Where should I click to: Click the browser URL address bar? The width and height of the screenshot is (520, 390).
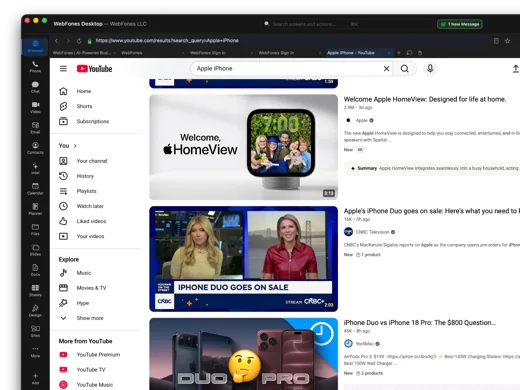pyautogui.click(x=287, y=41)
